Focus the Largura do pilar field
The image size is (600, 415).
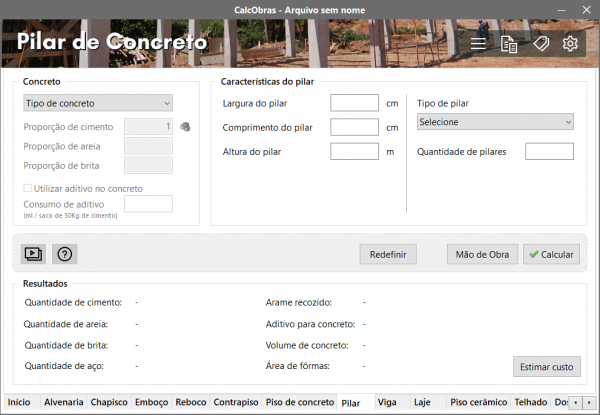click(354, 103)
